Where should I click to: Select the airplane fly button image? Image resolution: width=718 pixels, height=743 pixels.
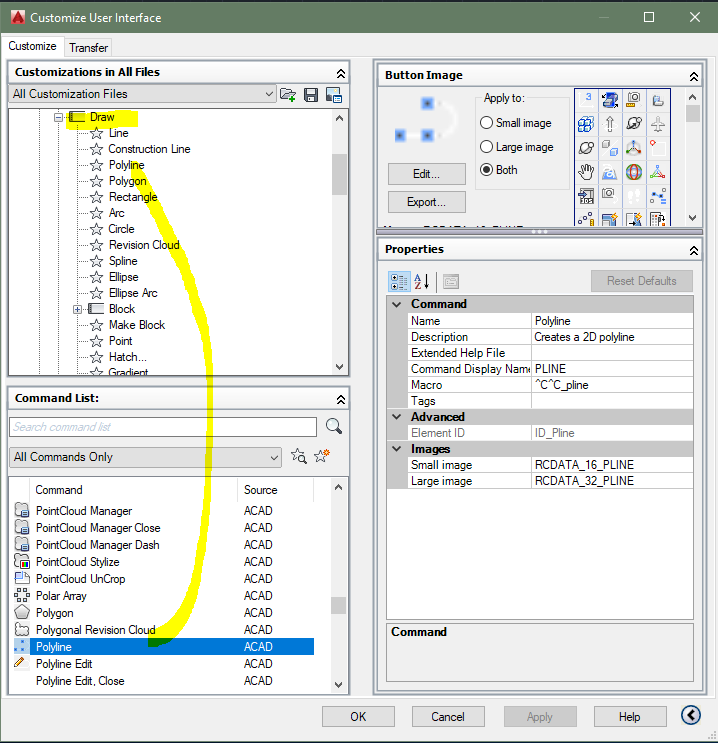(657, 124)
